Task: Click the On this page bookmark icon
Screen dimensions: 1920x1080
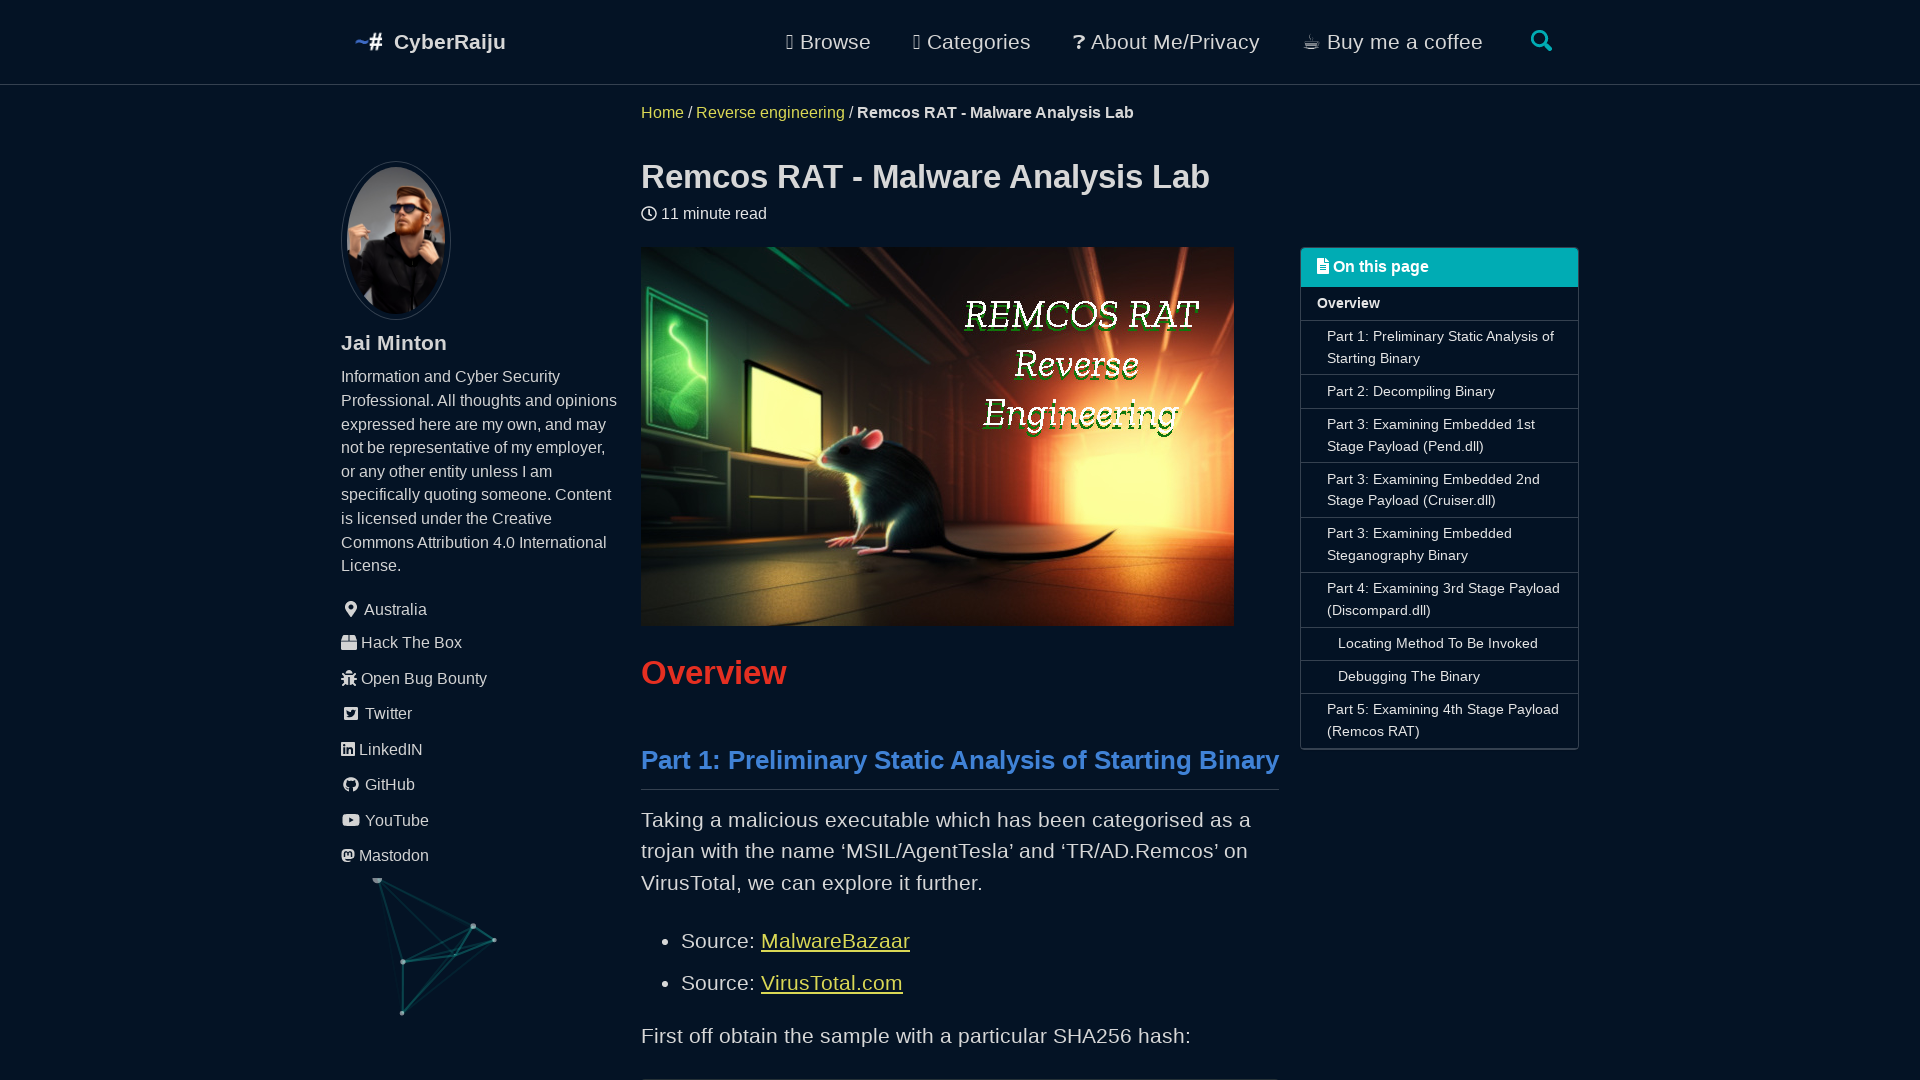Action: 1323,266
